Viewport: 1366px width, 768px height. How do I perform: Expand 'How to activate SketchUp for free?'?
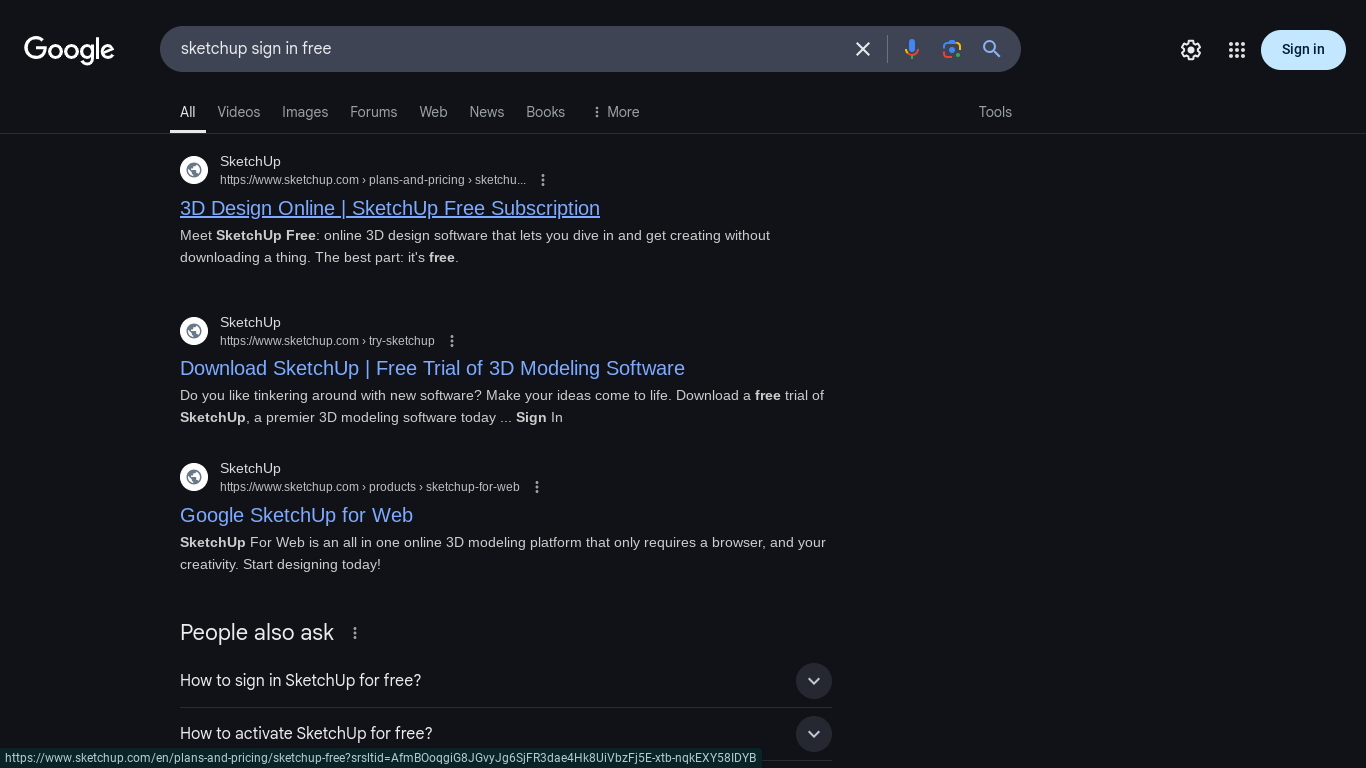click(813, 734)
